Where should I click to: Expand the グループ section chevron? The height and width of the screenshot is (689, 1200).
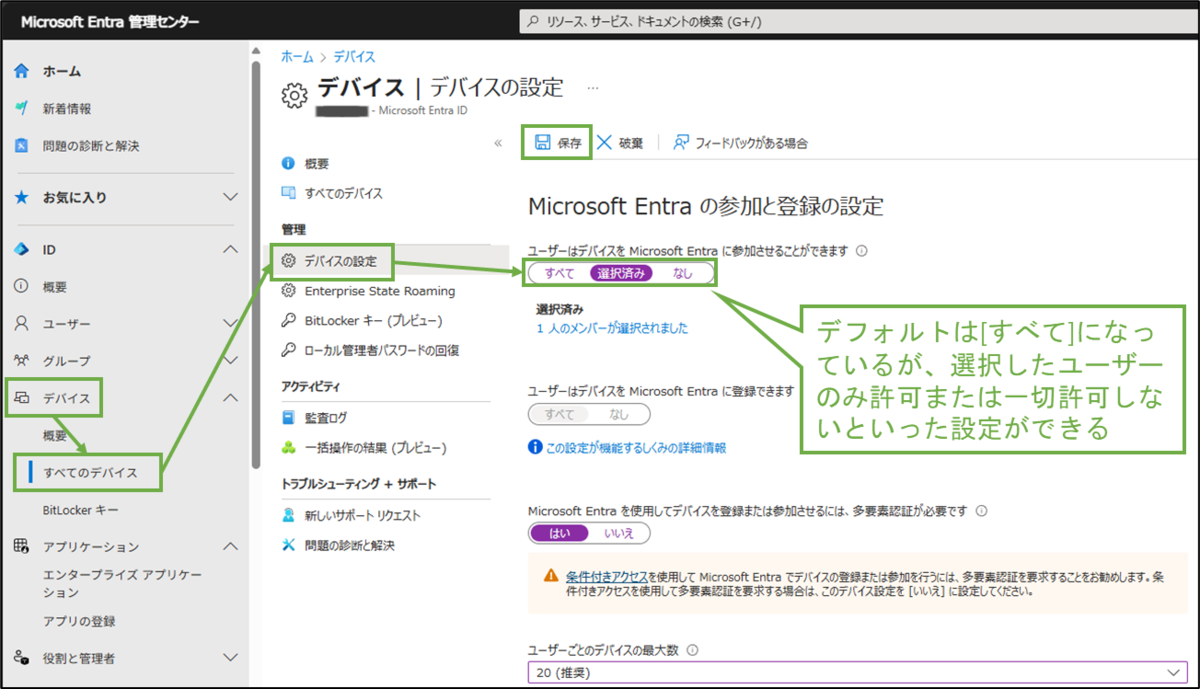(230, 361)
